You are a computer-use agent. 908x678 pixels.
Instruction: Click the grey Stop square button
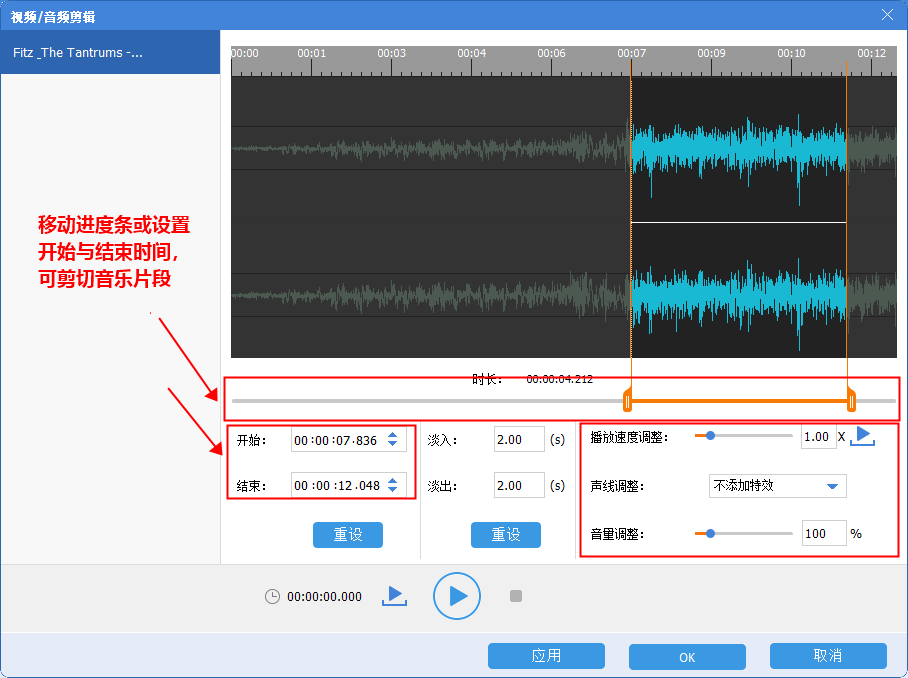coord(516,596)
